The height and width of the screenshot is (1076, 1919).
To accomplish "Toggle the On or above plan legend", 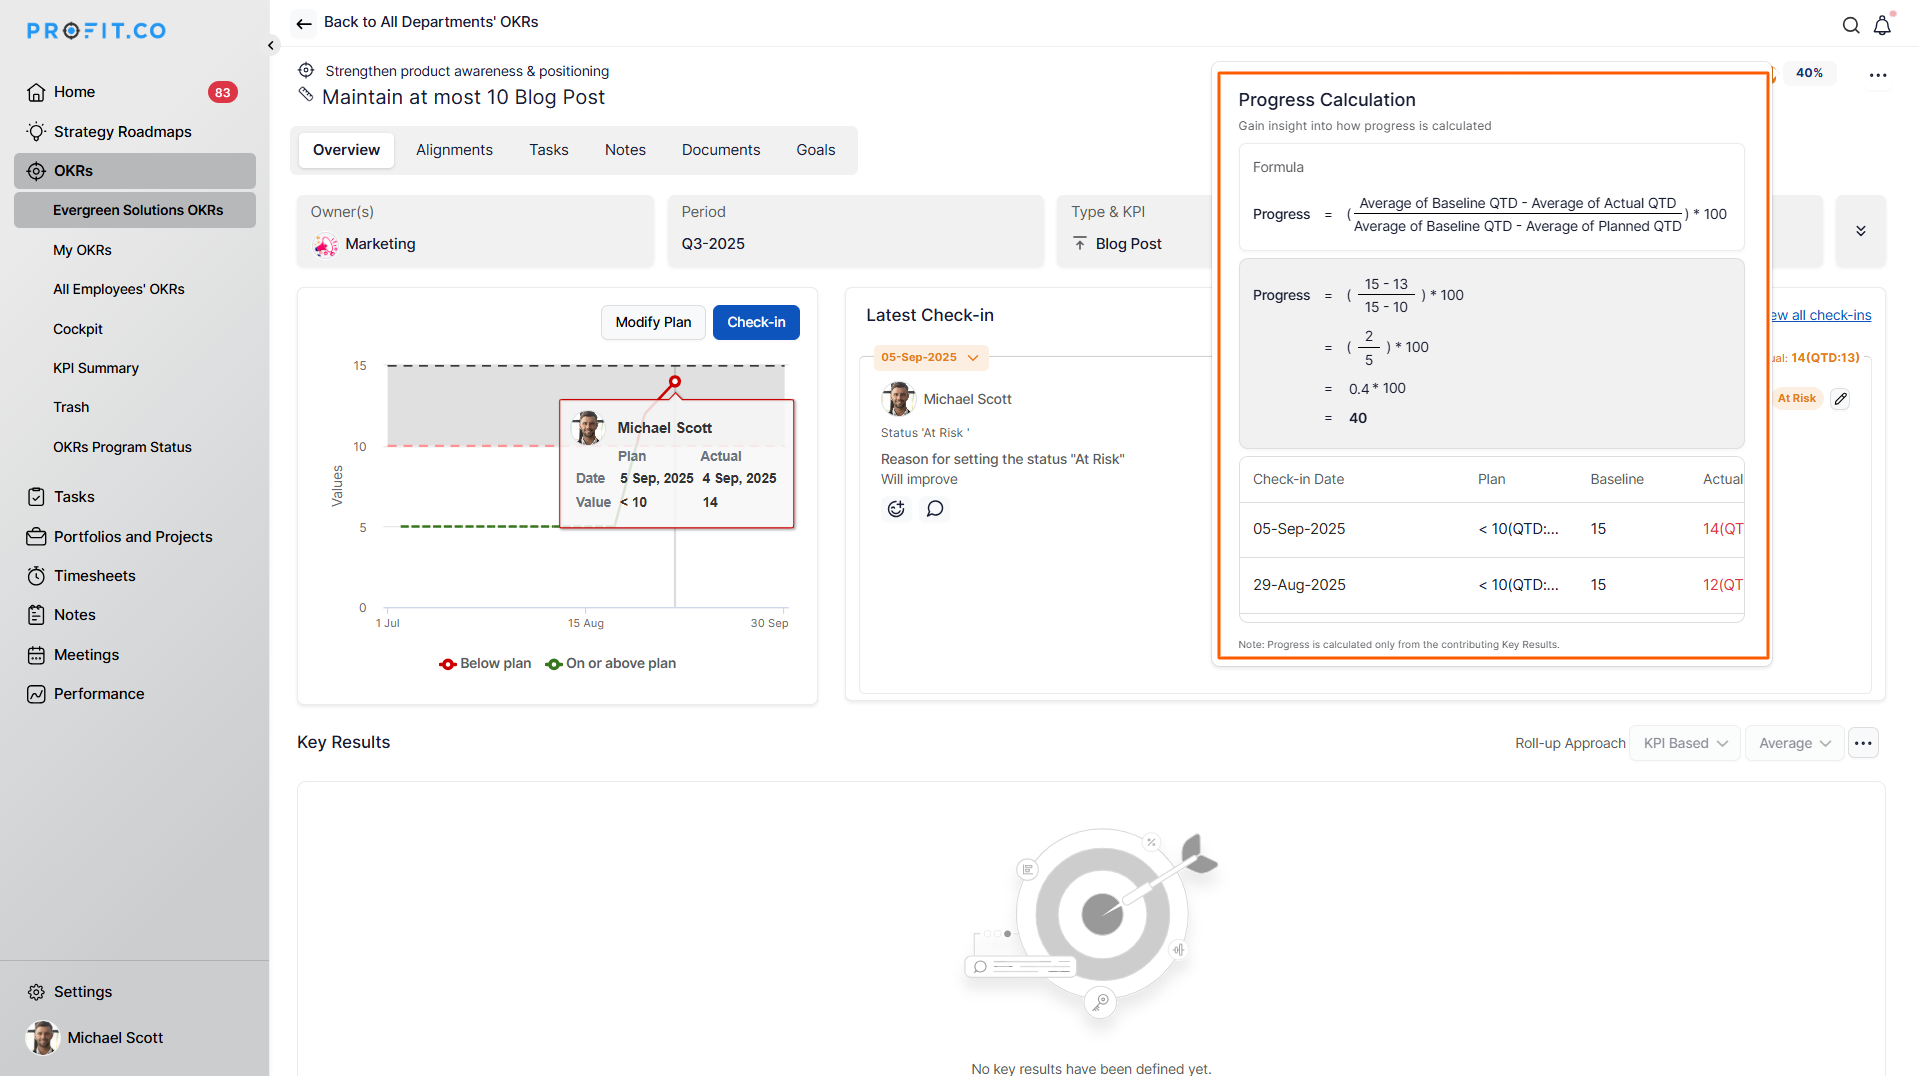I will (611, 664).
